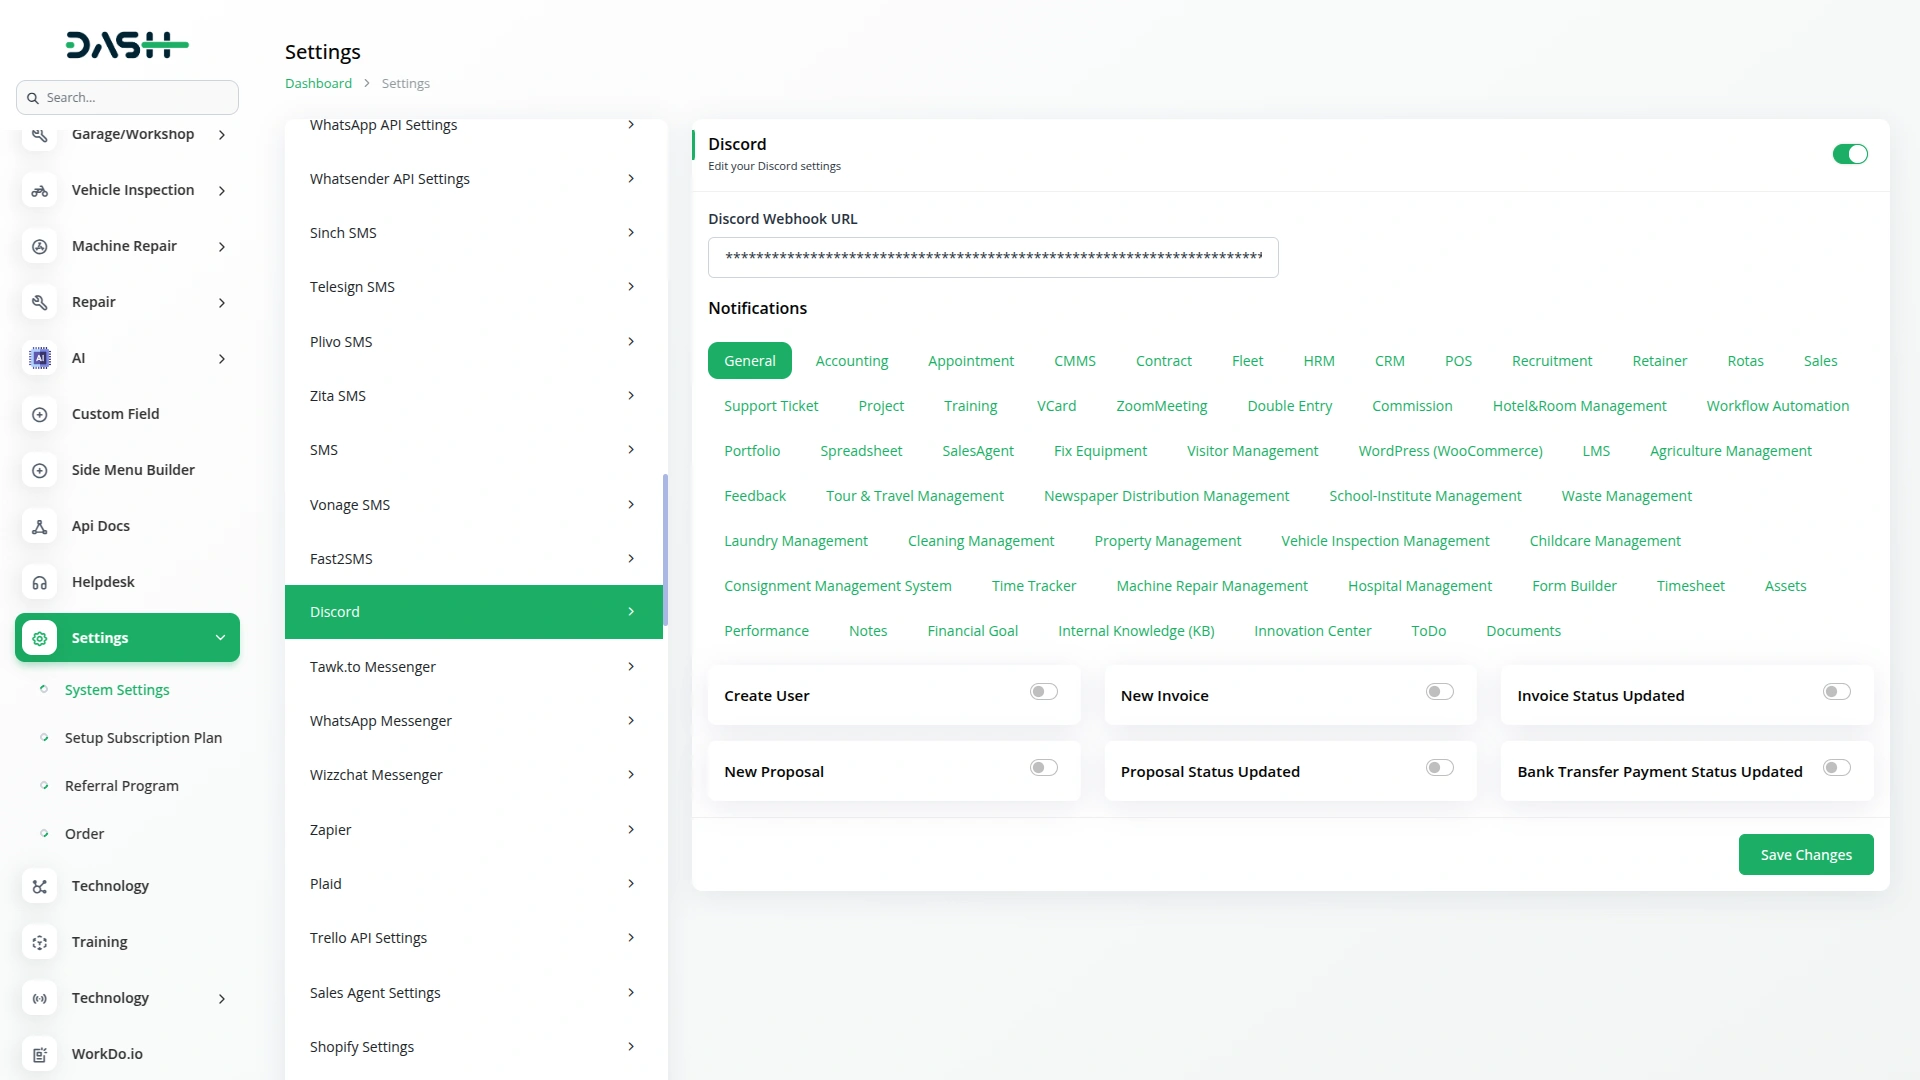Viewport: 1920px width, 1080px height.
Task: Open the Dashboard breadcrumb link
Action: point(318,84)
